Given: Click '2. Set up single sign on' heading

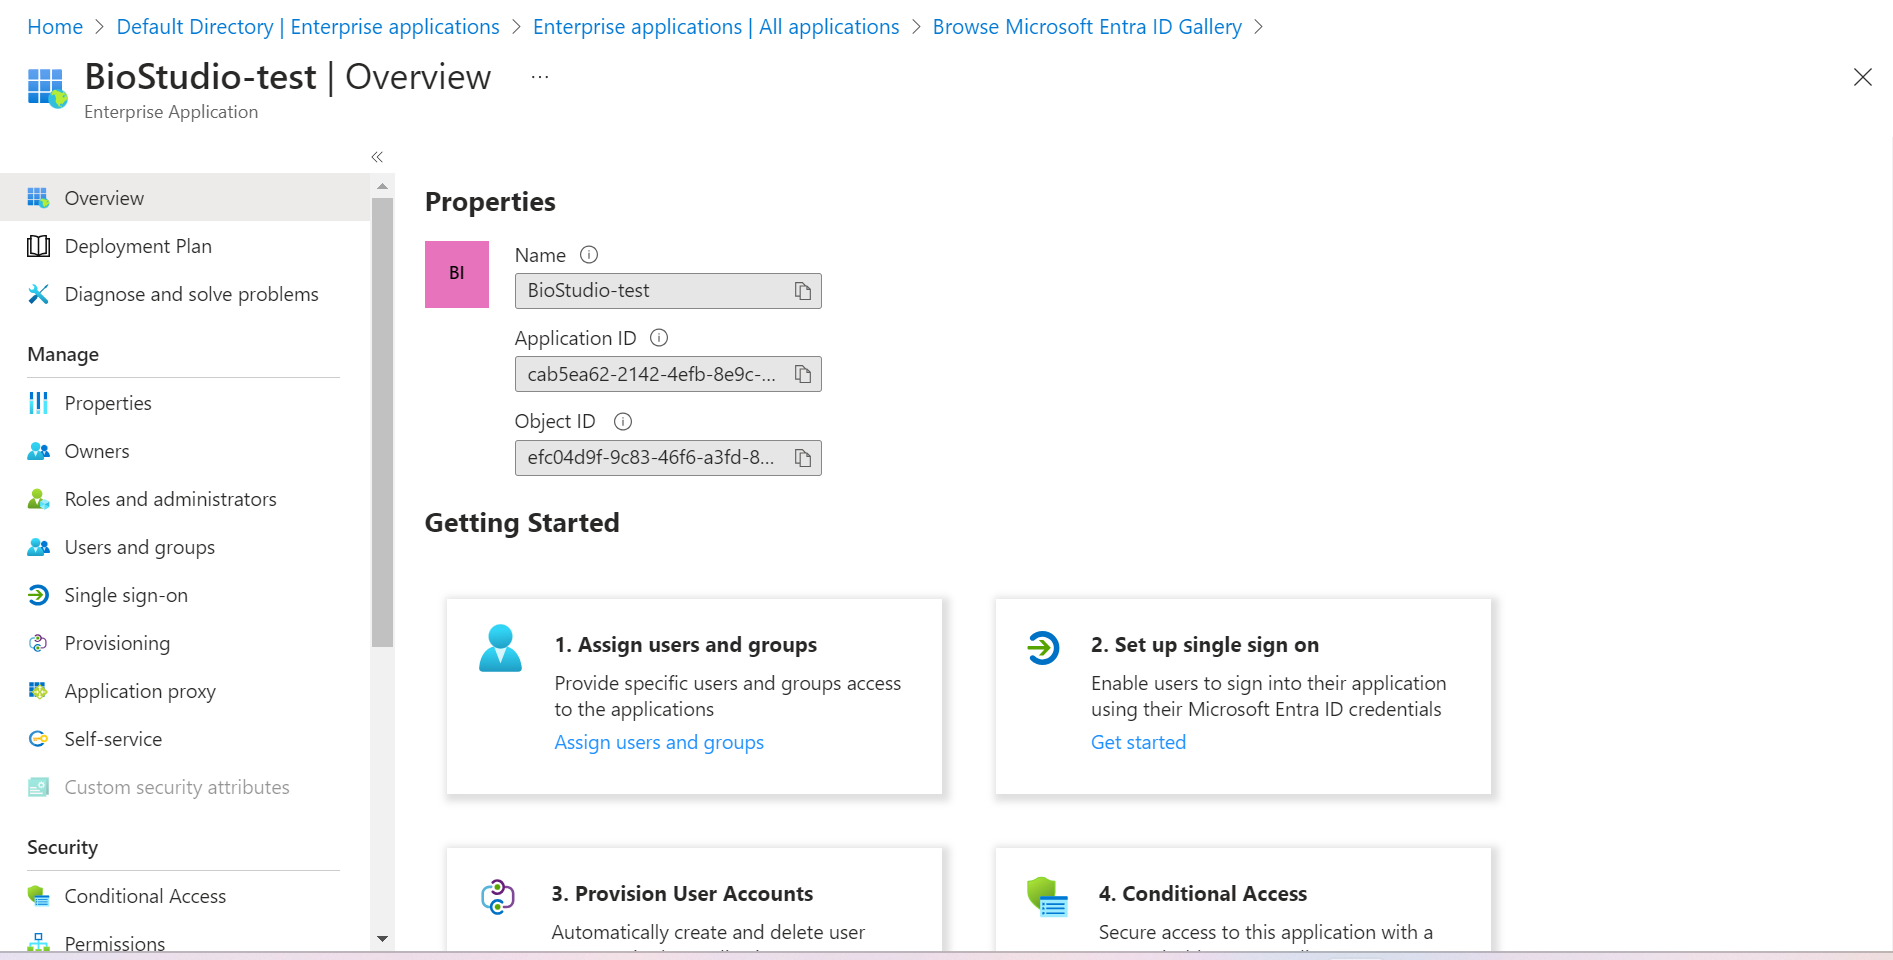Looking at the screenshot, I should (1205, 645).
